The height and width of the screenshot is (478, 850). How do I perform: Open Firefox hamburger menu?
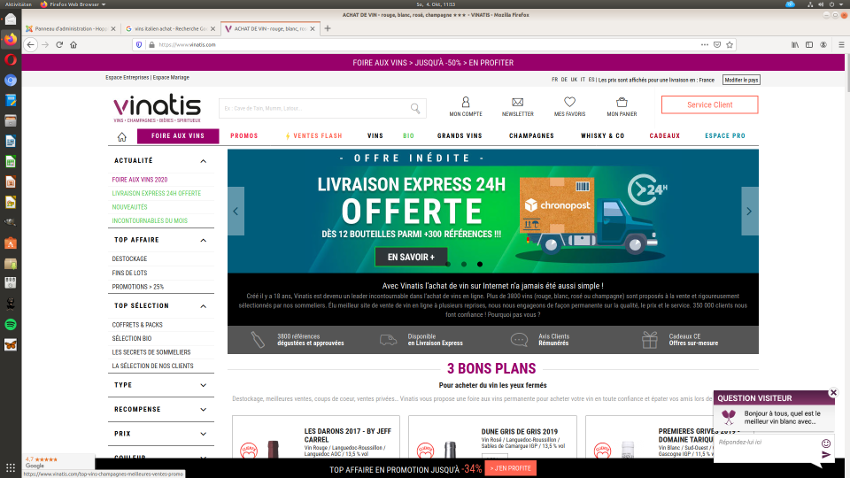tap(841, 45)
